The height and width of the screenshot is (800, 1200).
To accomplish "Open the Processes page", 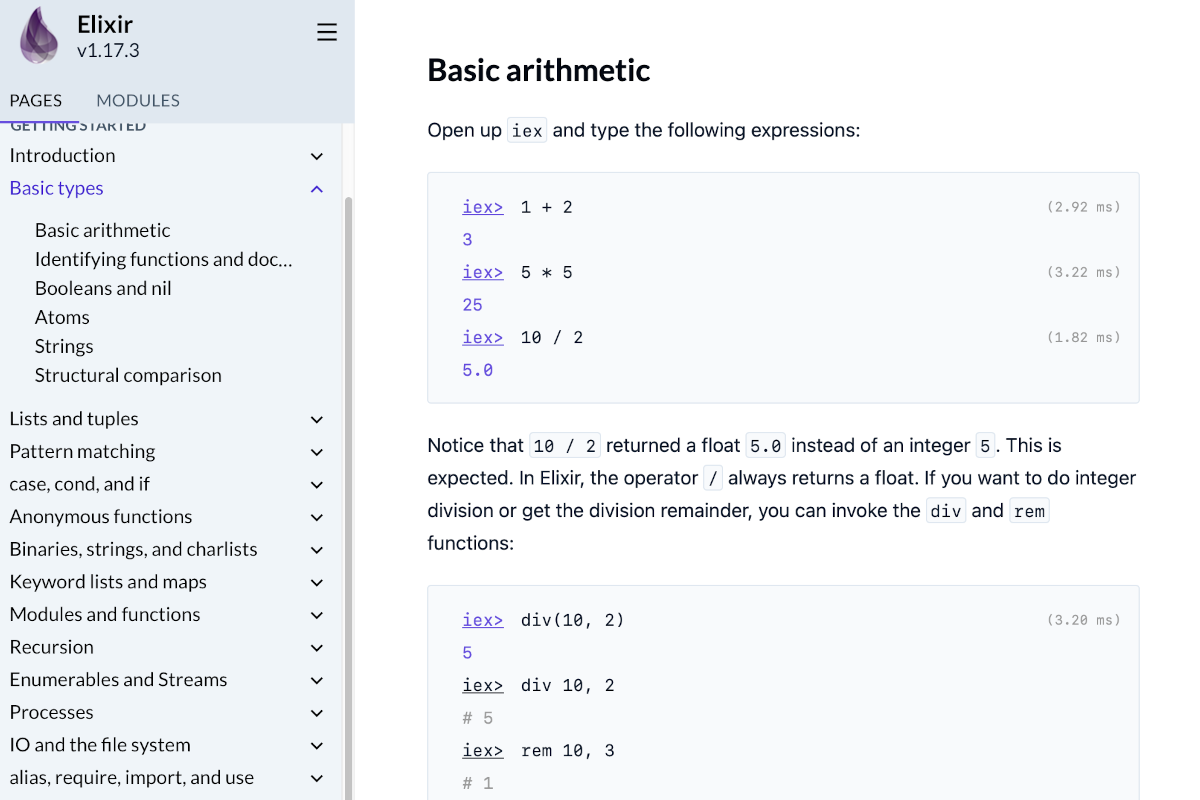I will pos(51,712).
